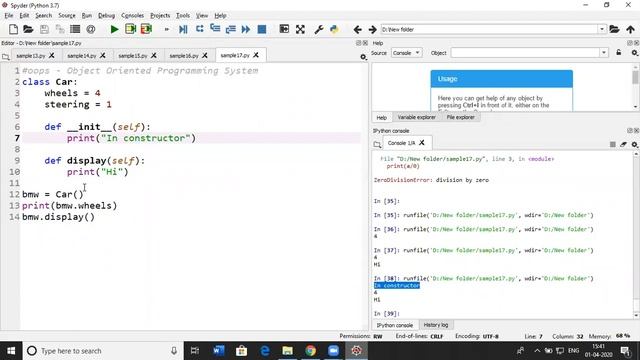Continue execution fast-forward debug icon
Screen dimensions: 640x360
[246, 29]
